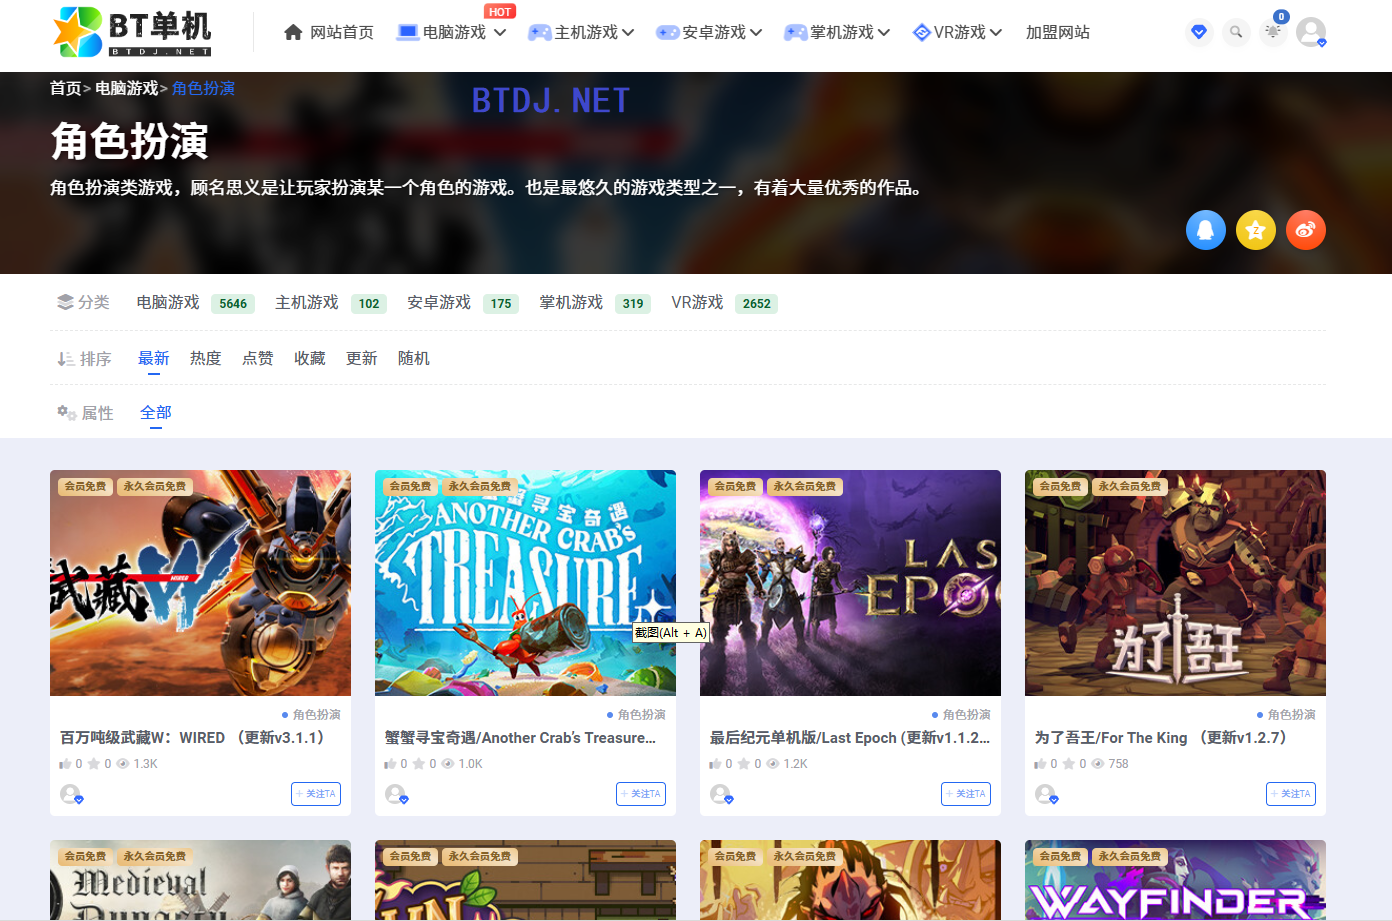Sort by 随机

(414, 358)
